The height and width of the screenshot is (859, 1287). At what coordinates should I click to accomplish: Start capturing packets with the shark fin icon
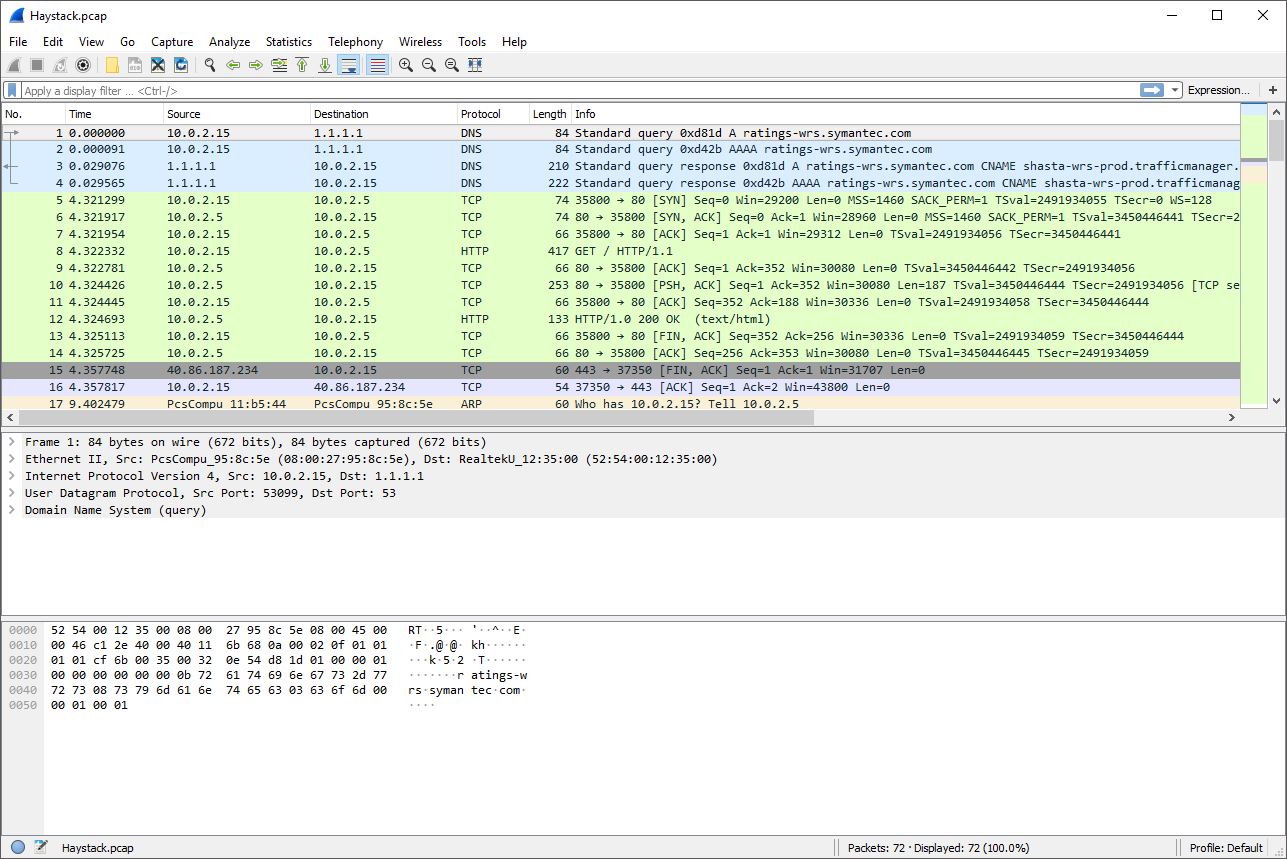click(14, 65)
